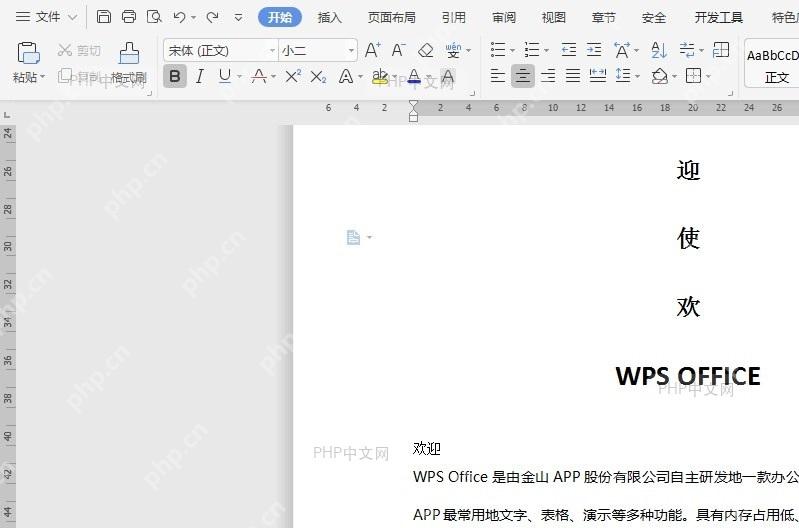Click the Redo arrow icon
Image resolution: width=799 pixels, height=528 pixels.
212,17
